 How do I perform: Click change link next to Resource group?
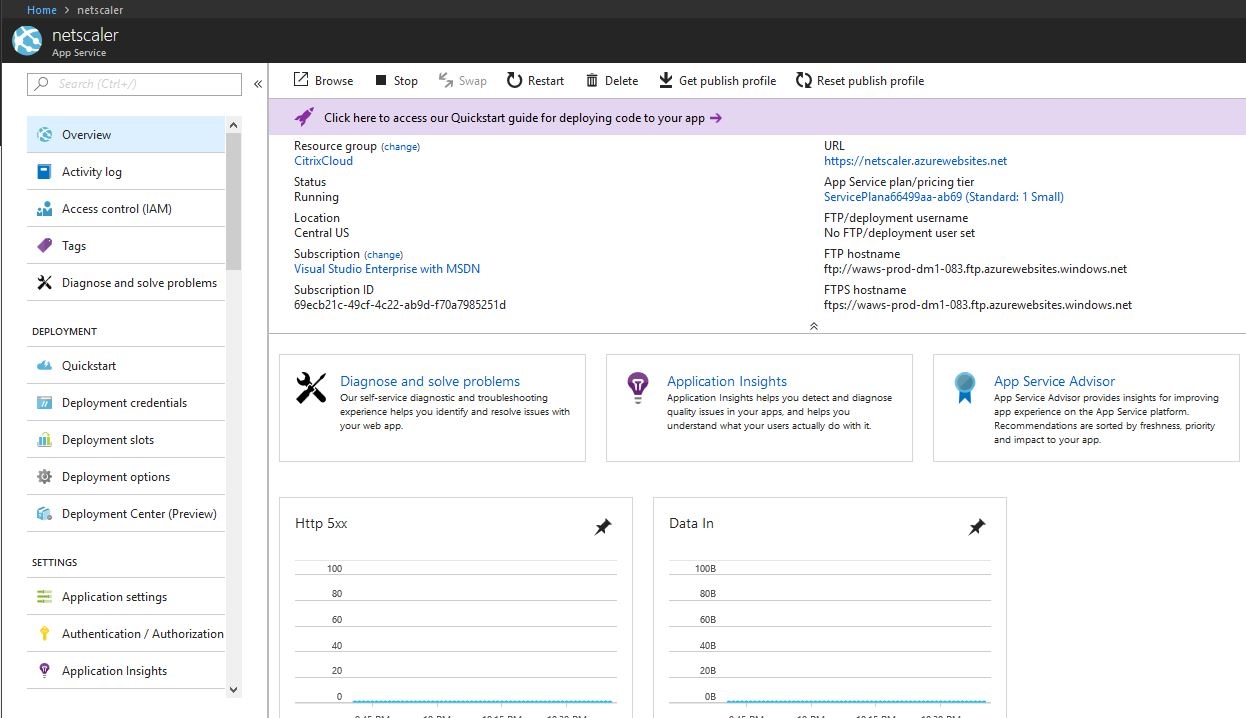(x=401, y=147)
